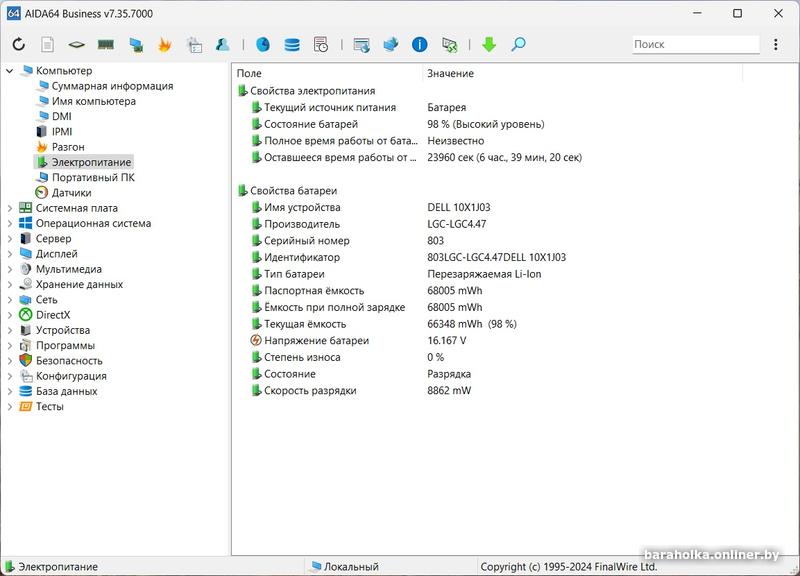This screenshot has width=800, height=576.
Task: Click the green download arrow icon
Action: [x=489, y=44]
